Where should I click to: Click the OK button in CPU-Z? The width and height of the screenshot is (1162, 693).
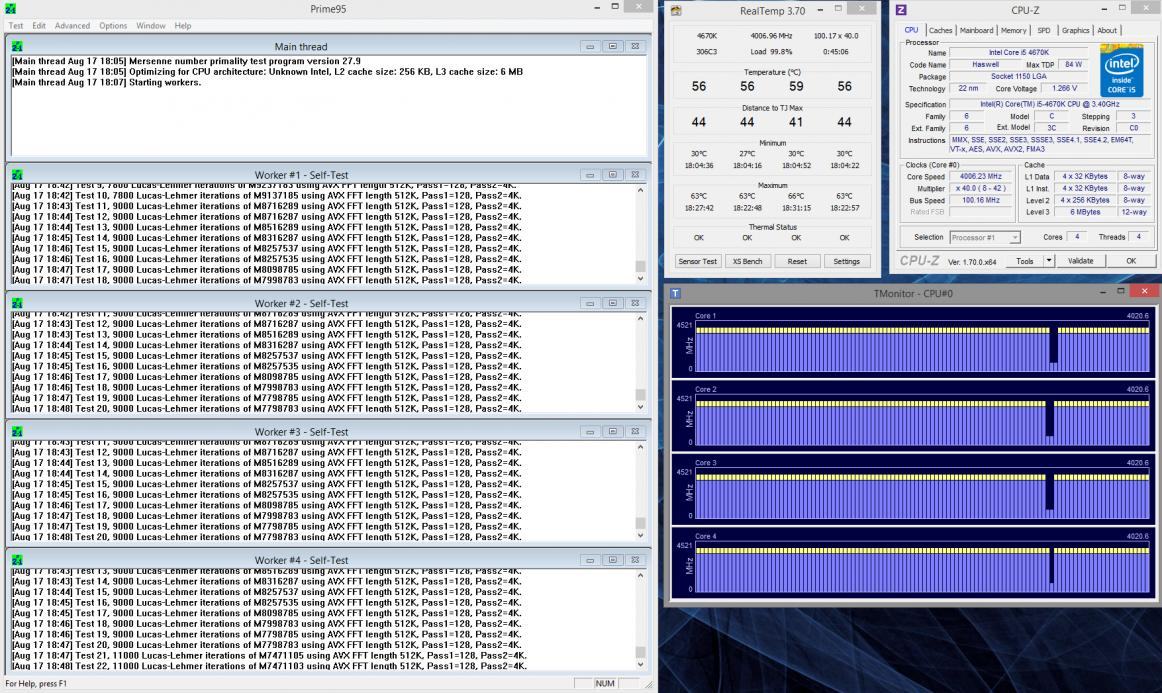[1131, 261]
